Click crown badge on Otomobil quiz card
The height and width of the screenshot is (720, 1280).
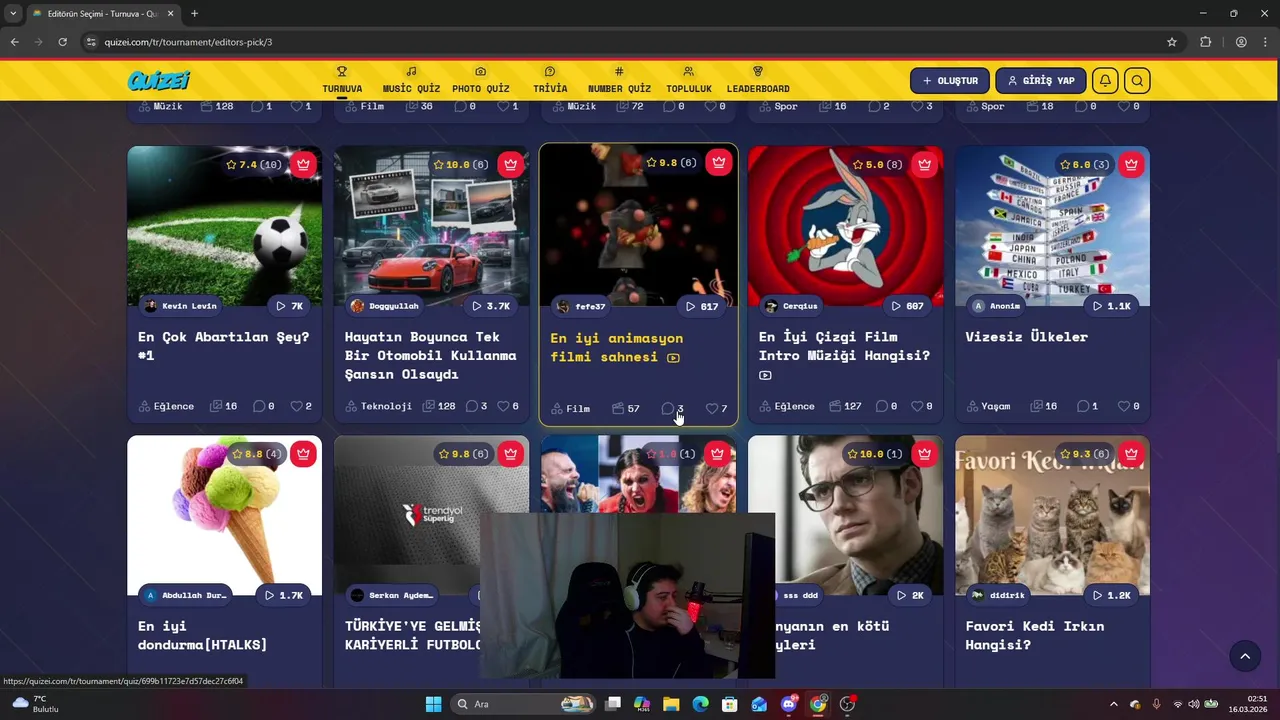511,164
